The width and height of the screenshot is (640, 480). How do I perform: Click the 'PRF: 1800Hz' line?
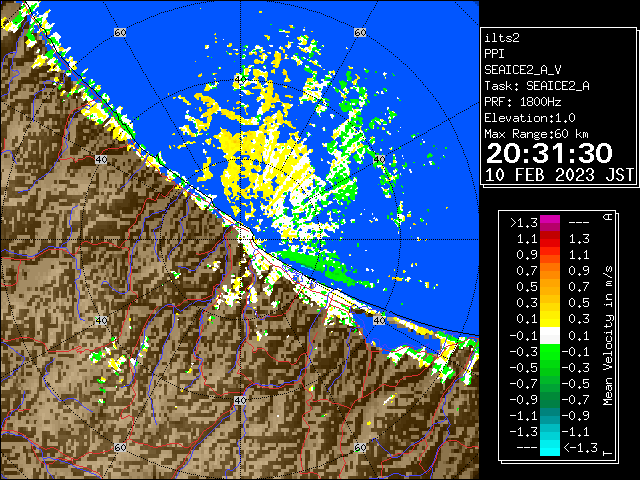pos(523,102)
